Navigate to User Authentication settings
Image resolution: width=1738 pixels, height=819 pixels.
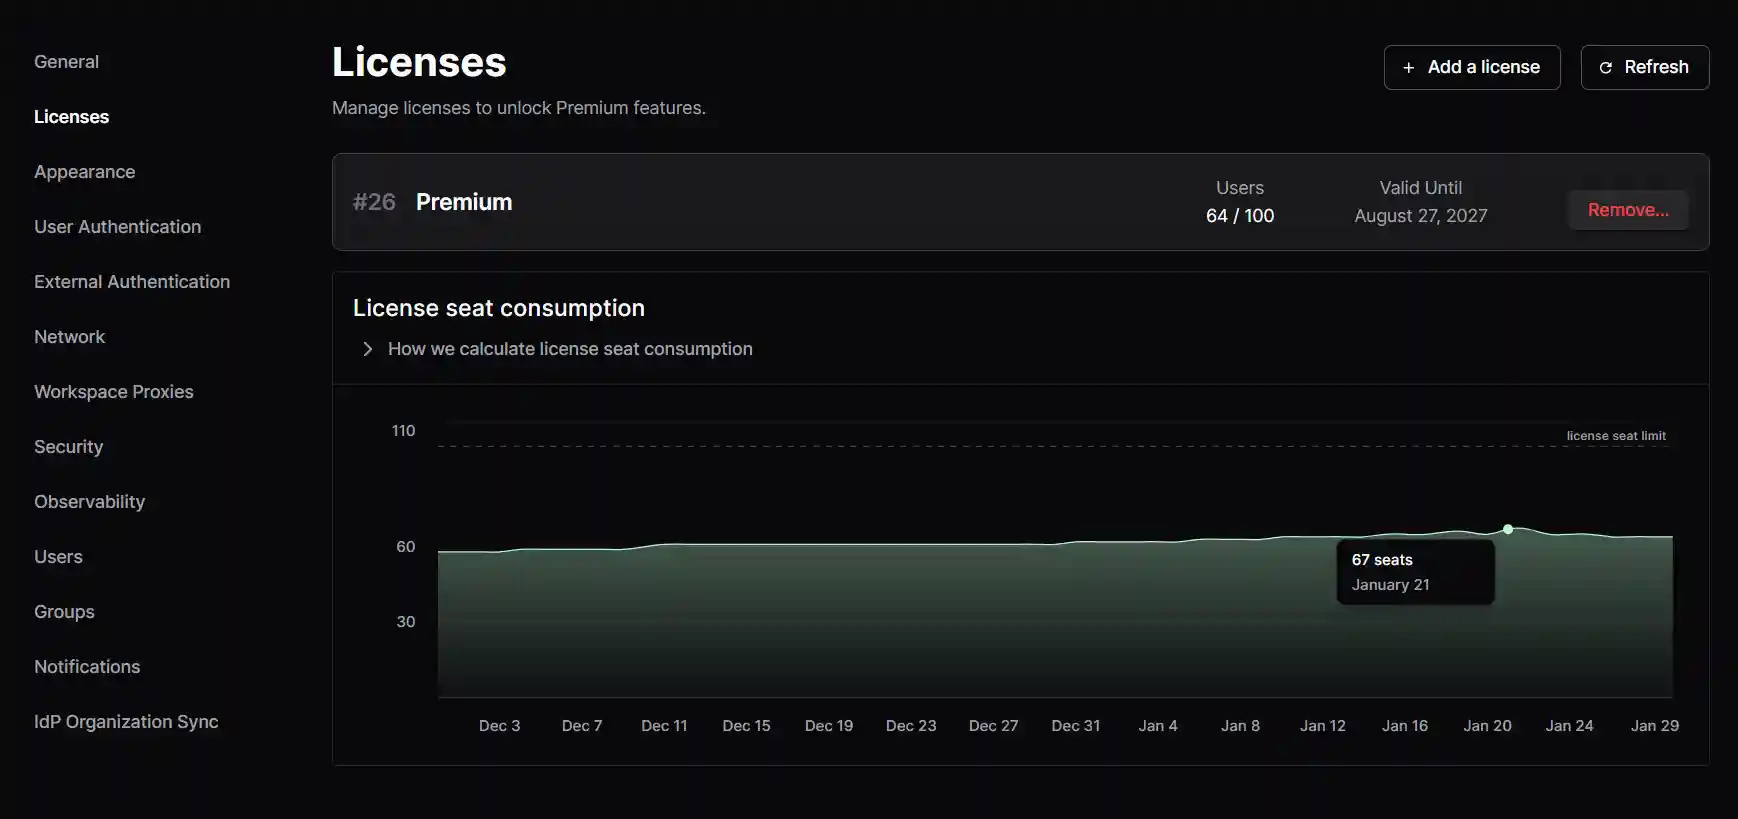pos(117,227)
